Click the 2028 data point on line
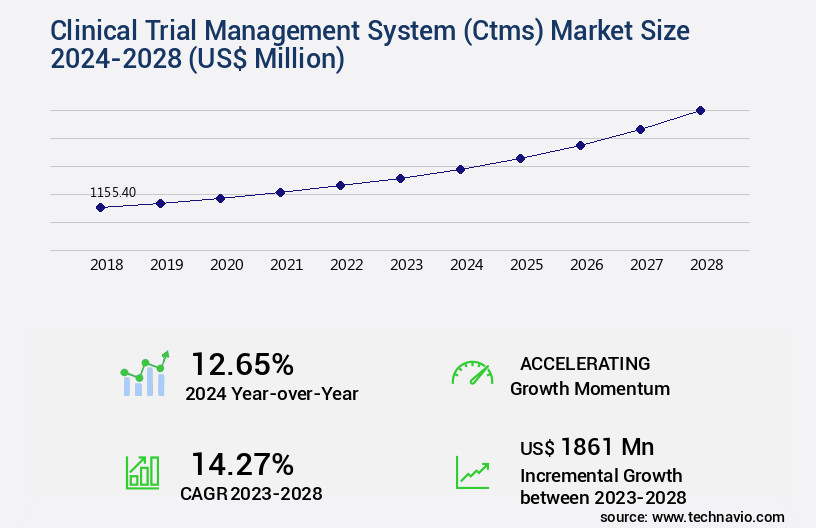The height and width of the screenshot is (528, 816). coord(700,110)
